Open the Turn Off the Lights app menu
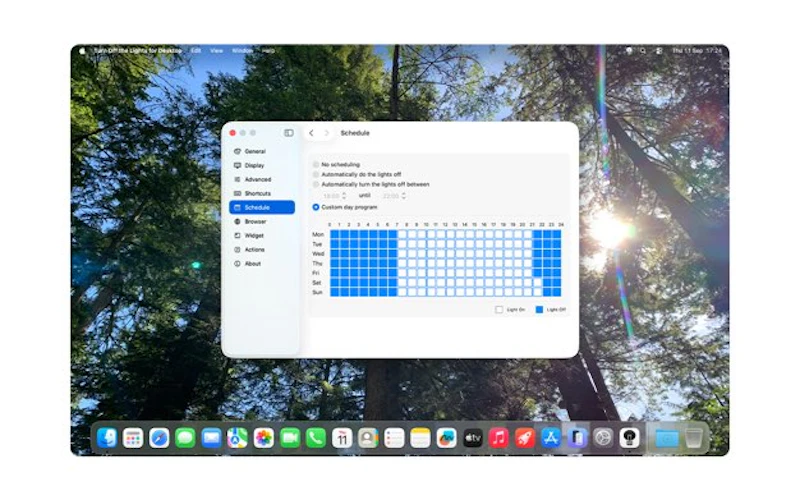The width and height of the screenshot is (800, 500). click(x=138, y=51)
